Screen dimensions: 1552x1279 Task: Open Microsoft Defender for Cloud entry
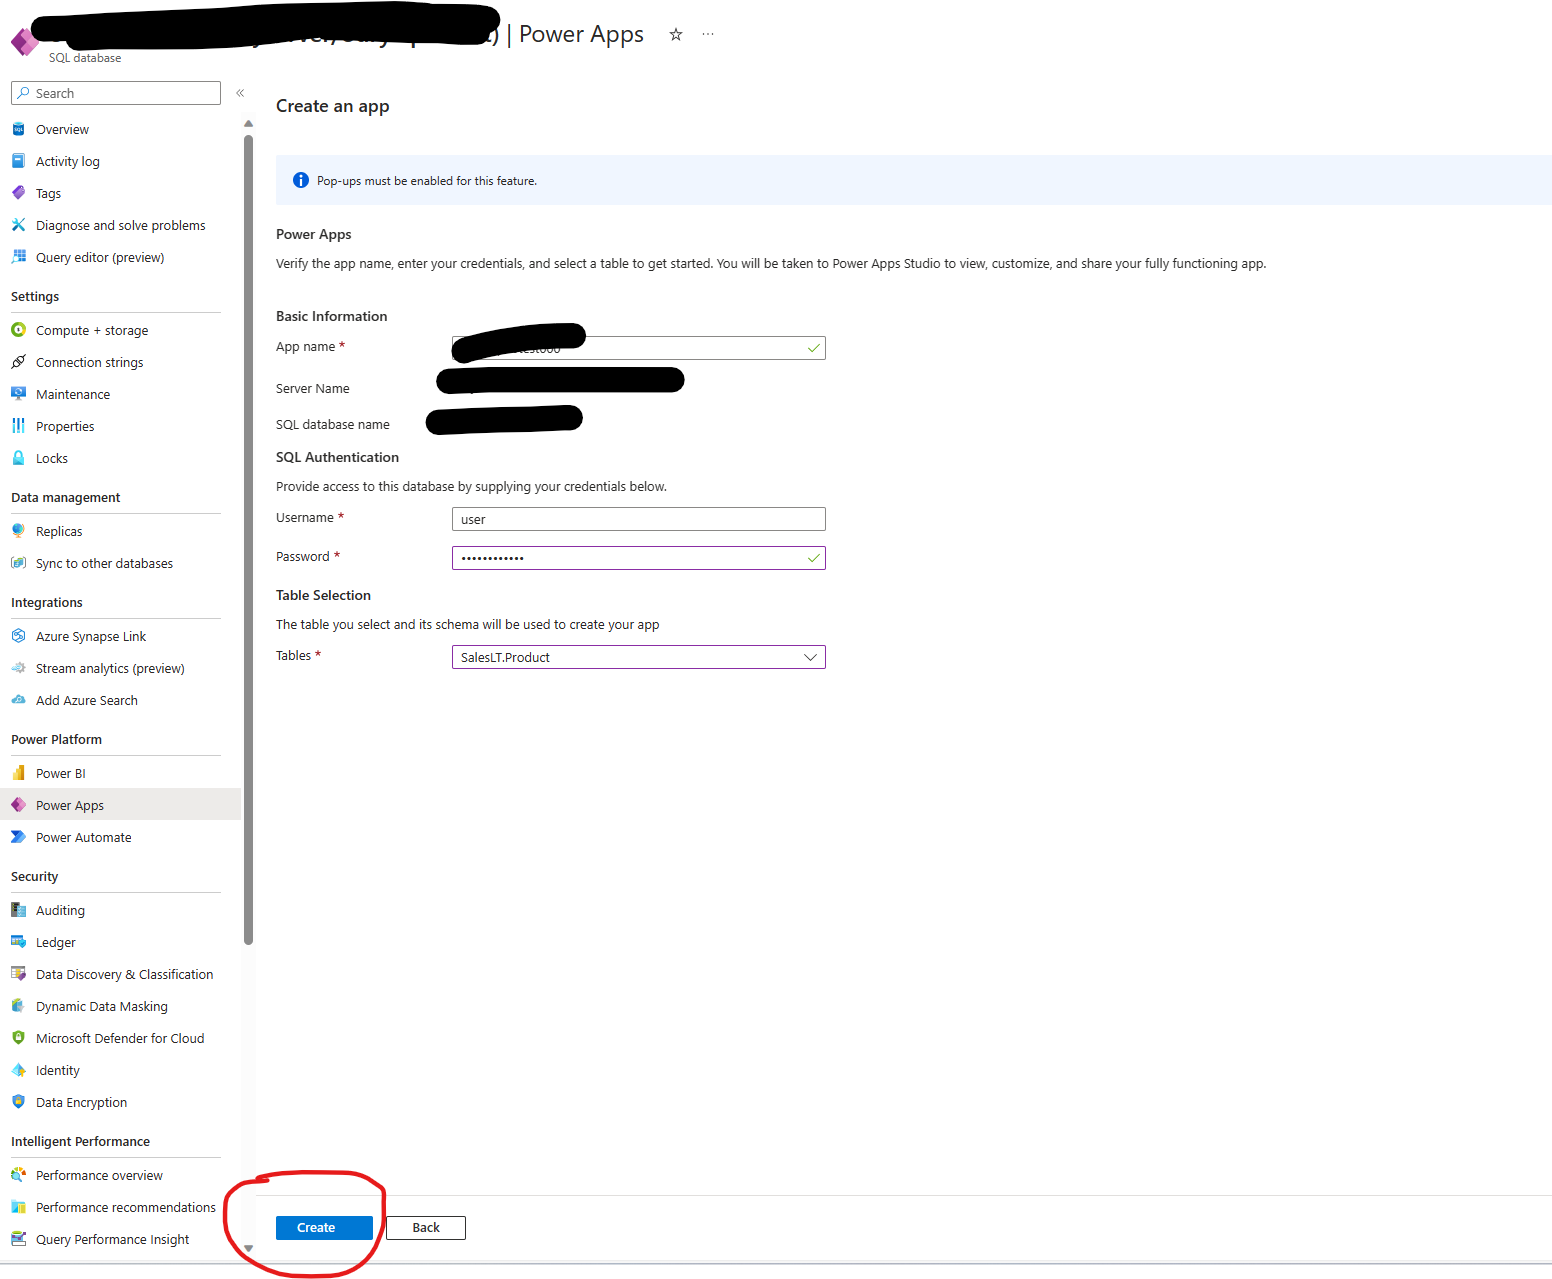(120, 1038)
